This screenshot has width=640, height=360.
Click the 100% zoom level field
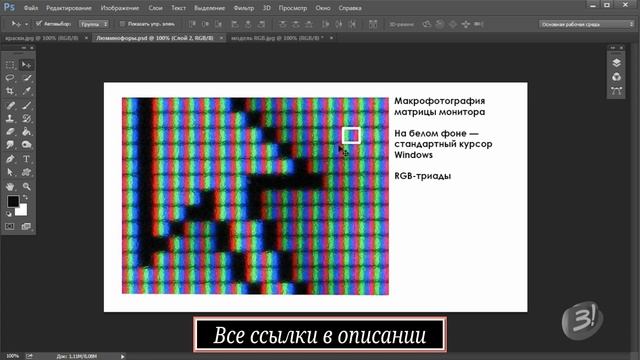(x=12, y=356)
